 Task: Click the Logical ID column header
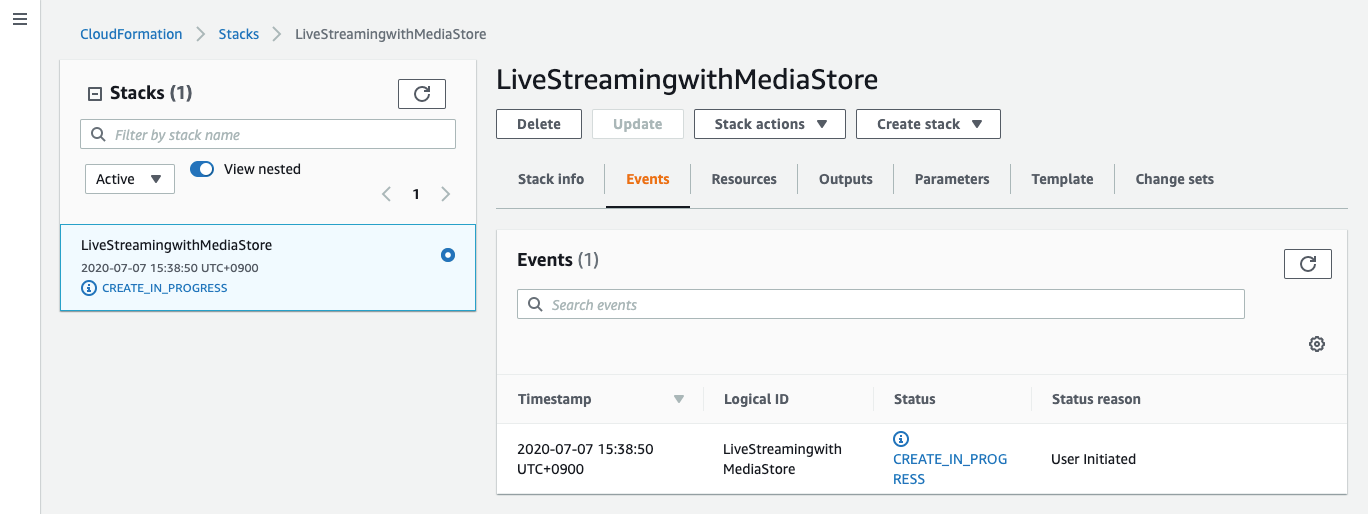tap(756, 399)
